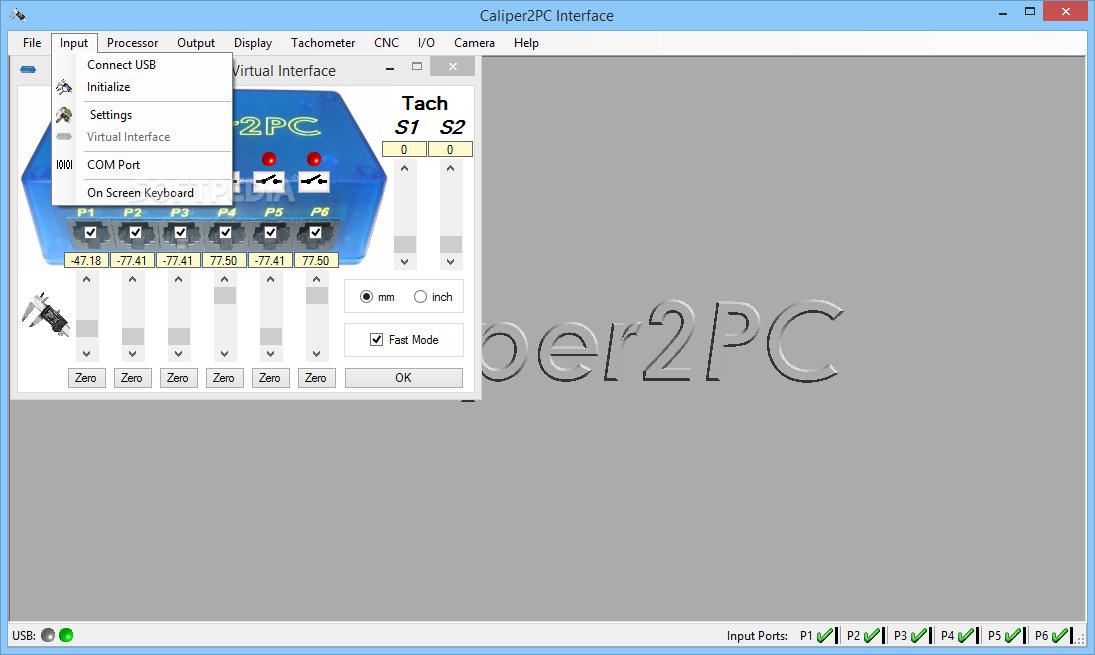Viewport: 1095px width, 655px height.
Task: Disable the Fast Mode checkbox
Action: click(376, 340)
